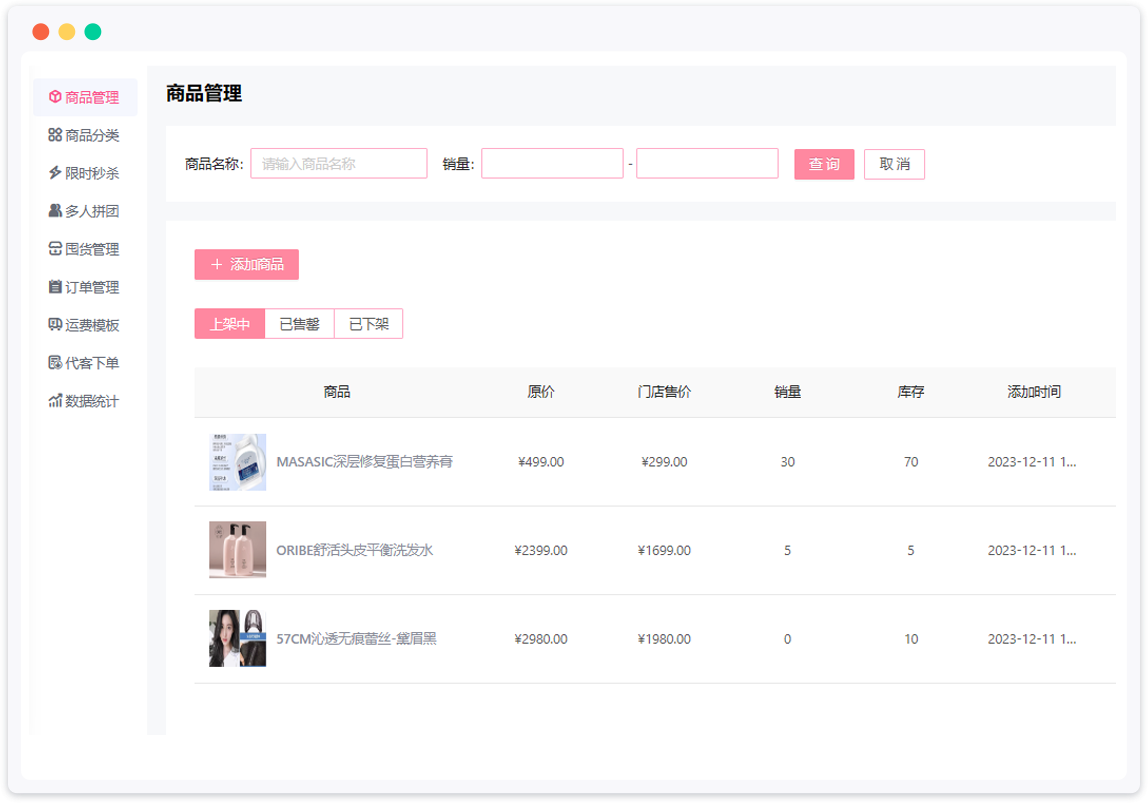Image resolution: width=1148 pixels, height=804 pixels.
Task: Click the minimum 销量 input box
Action: pos(552,164)
